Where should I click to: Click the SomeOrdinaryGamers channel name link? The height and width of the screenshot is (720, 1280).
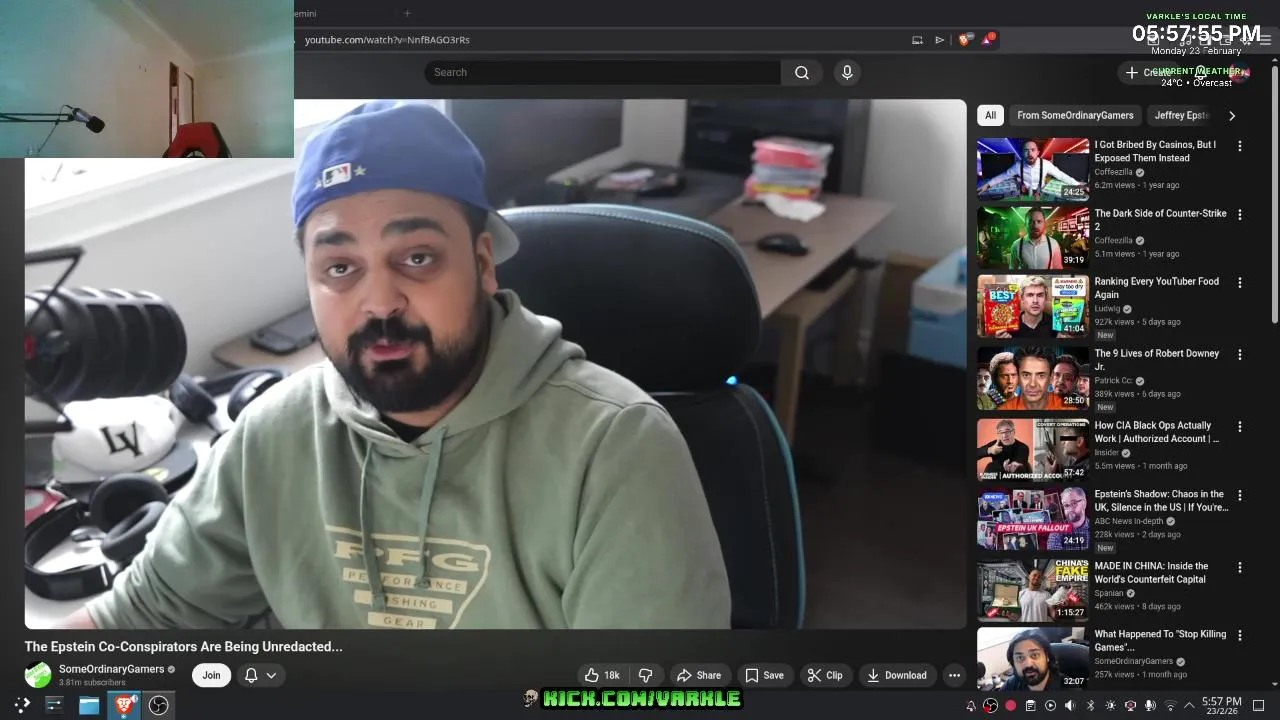point(111,669)
